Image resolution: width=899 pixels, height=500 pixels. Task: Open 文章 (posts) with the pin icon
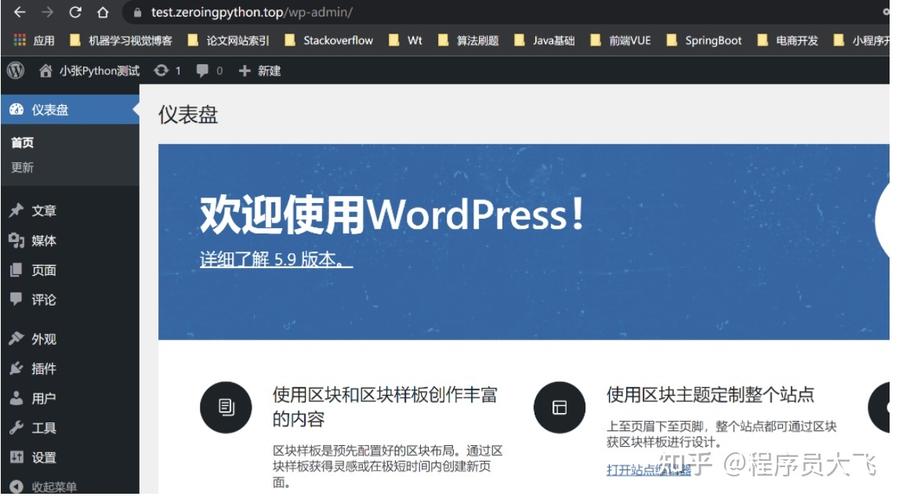click(x=16, y=210)
